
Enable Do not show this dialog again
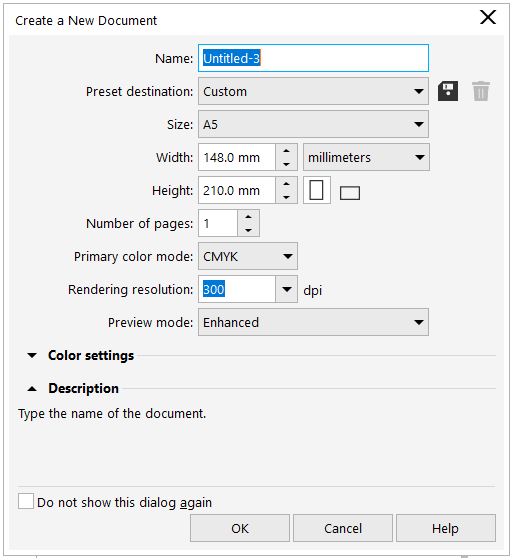tap(26, 501)
